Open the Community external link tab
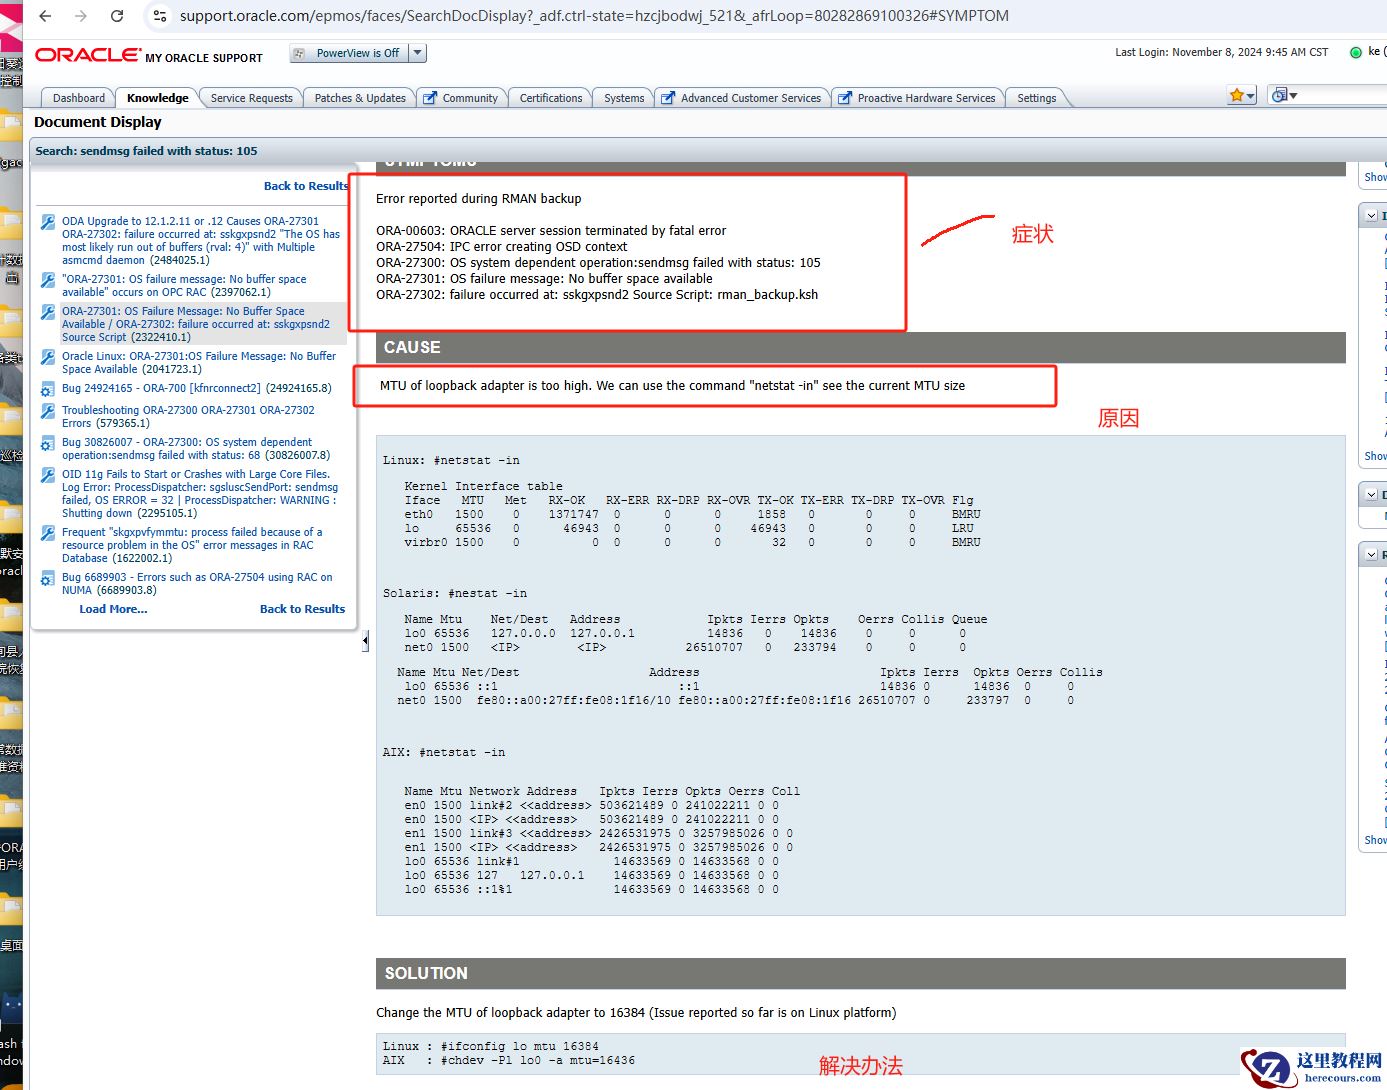 click(461, 98)
